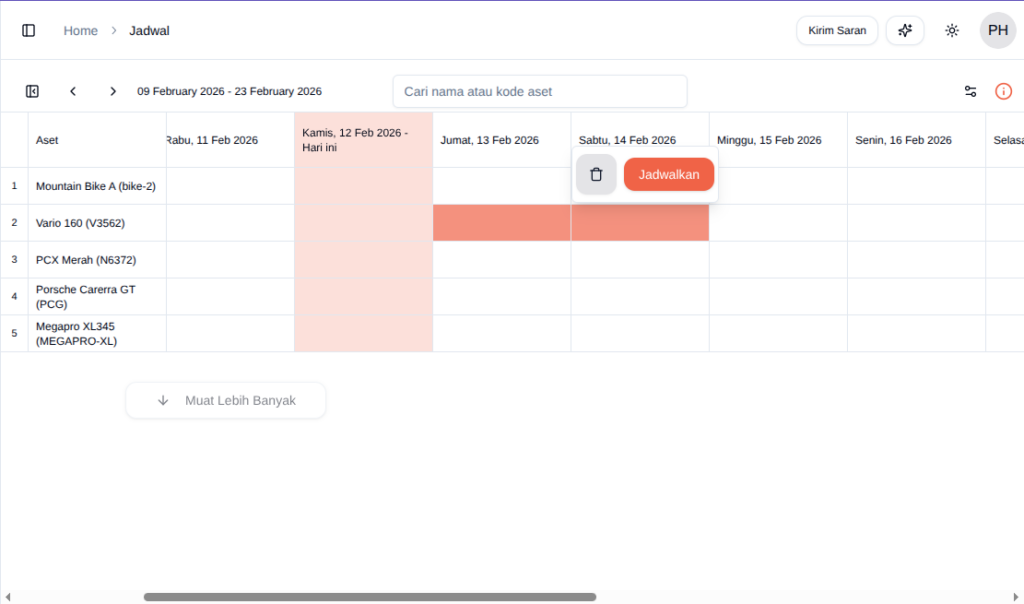
Task: Click the red info icon
Action: pos(1003,91)
